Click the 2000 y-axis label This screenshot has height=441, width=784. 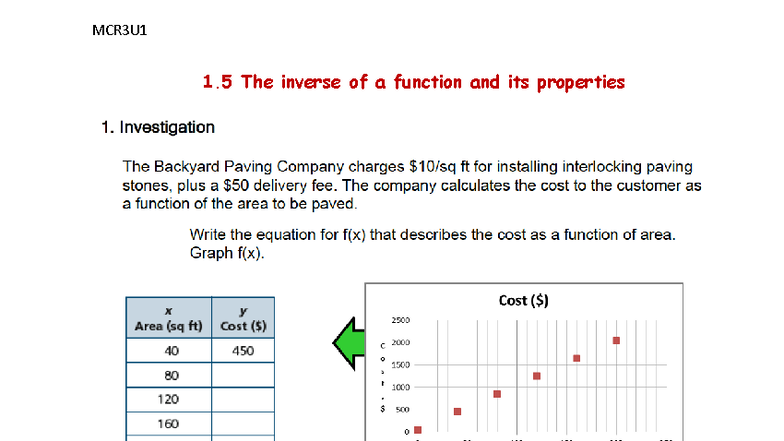tap(400, 342)
